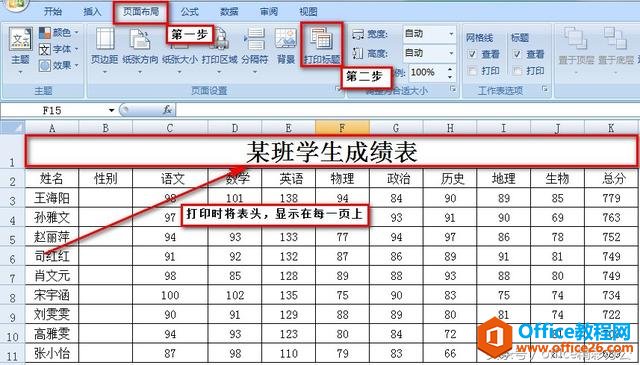Click the 打印标题 print titles button

click(x=322, y=45)
